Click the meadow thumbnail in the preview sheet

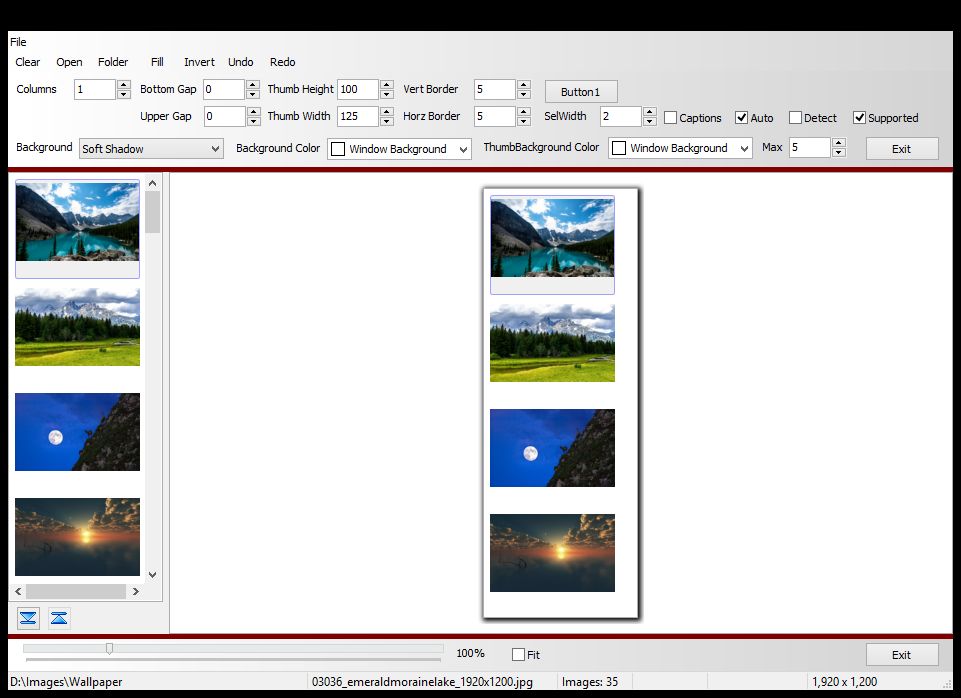pyautogui.click(x=552, y=343)
